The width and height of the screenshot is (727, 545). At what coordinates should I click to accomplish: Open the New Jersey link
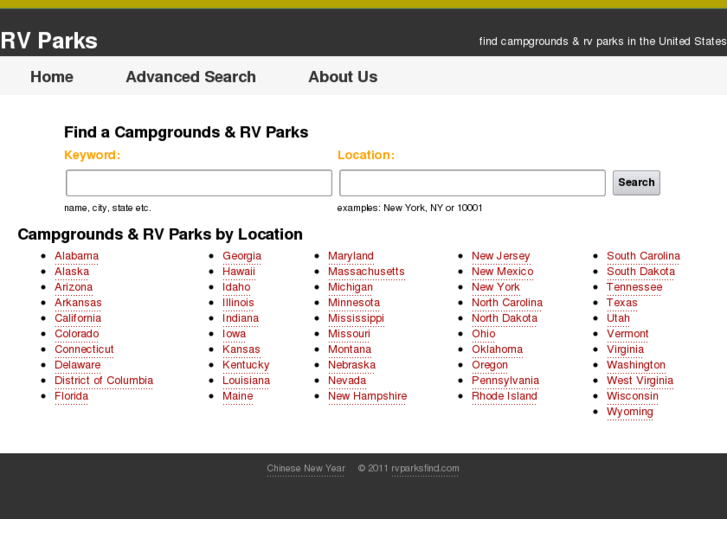click(501, 256)
